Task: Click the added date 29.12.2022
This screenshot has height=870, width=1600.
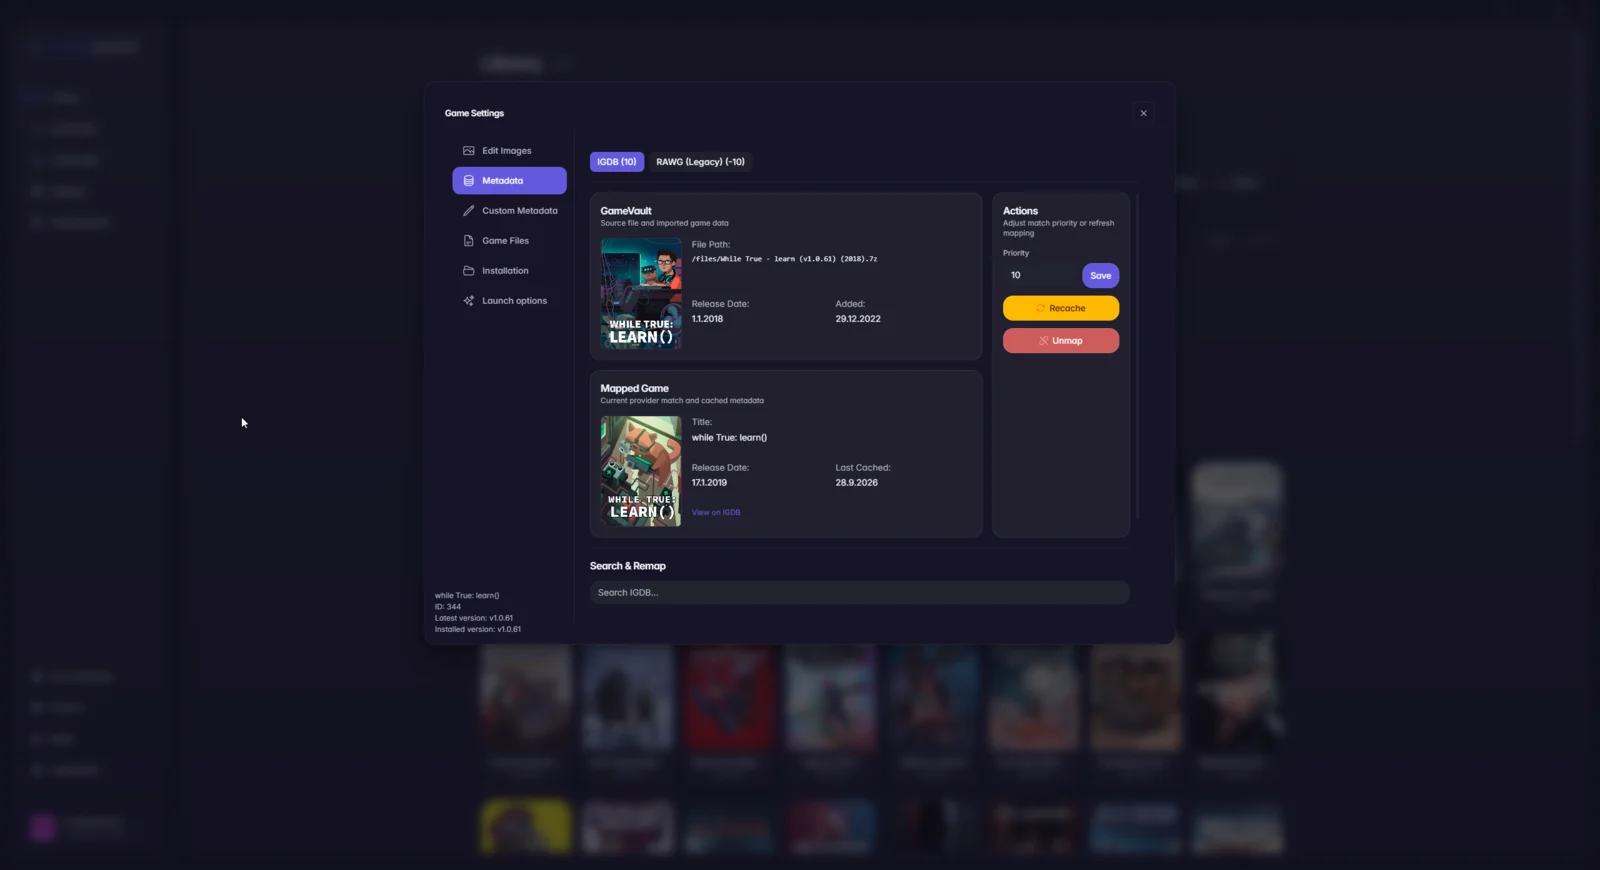Action: pyautogui.click(x=858, y=319)
